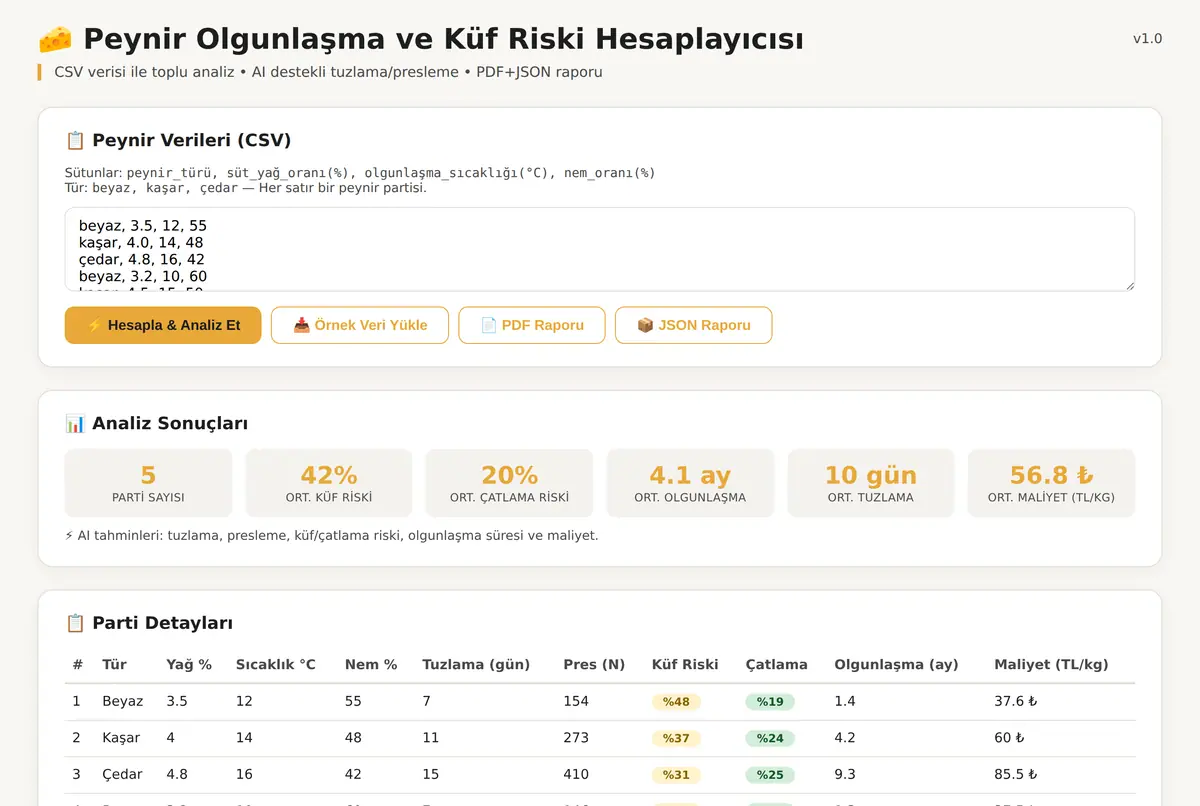
Task: Click the %19 cracking badge
Action: pyautogui.click(x=770, y=702)
